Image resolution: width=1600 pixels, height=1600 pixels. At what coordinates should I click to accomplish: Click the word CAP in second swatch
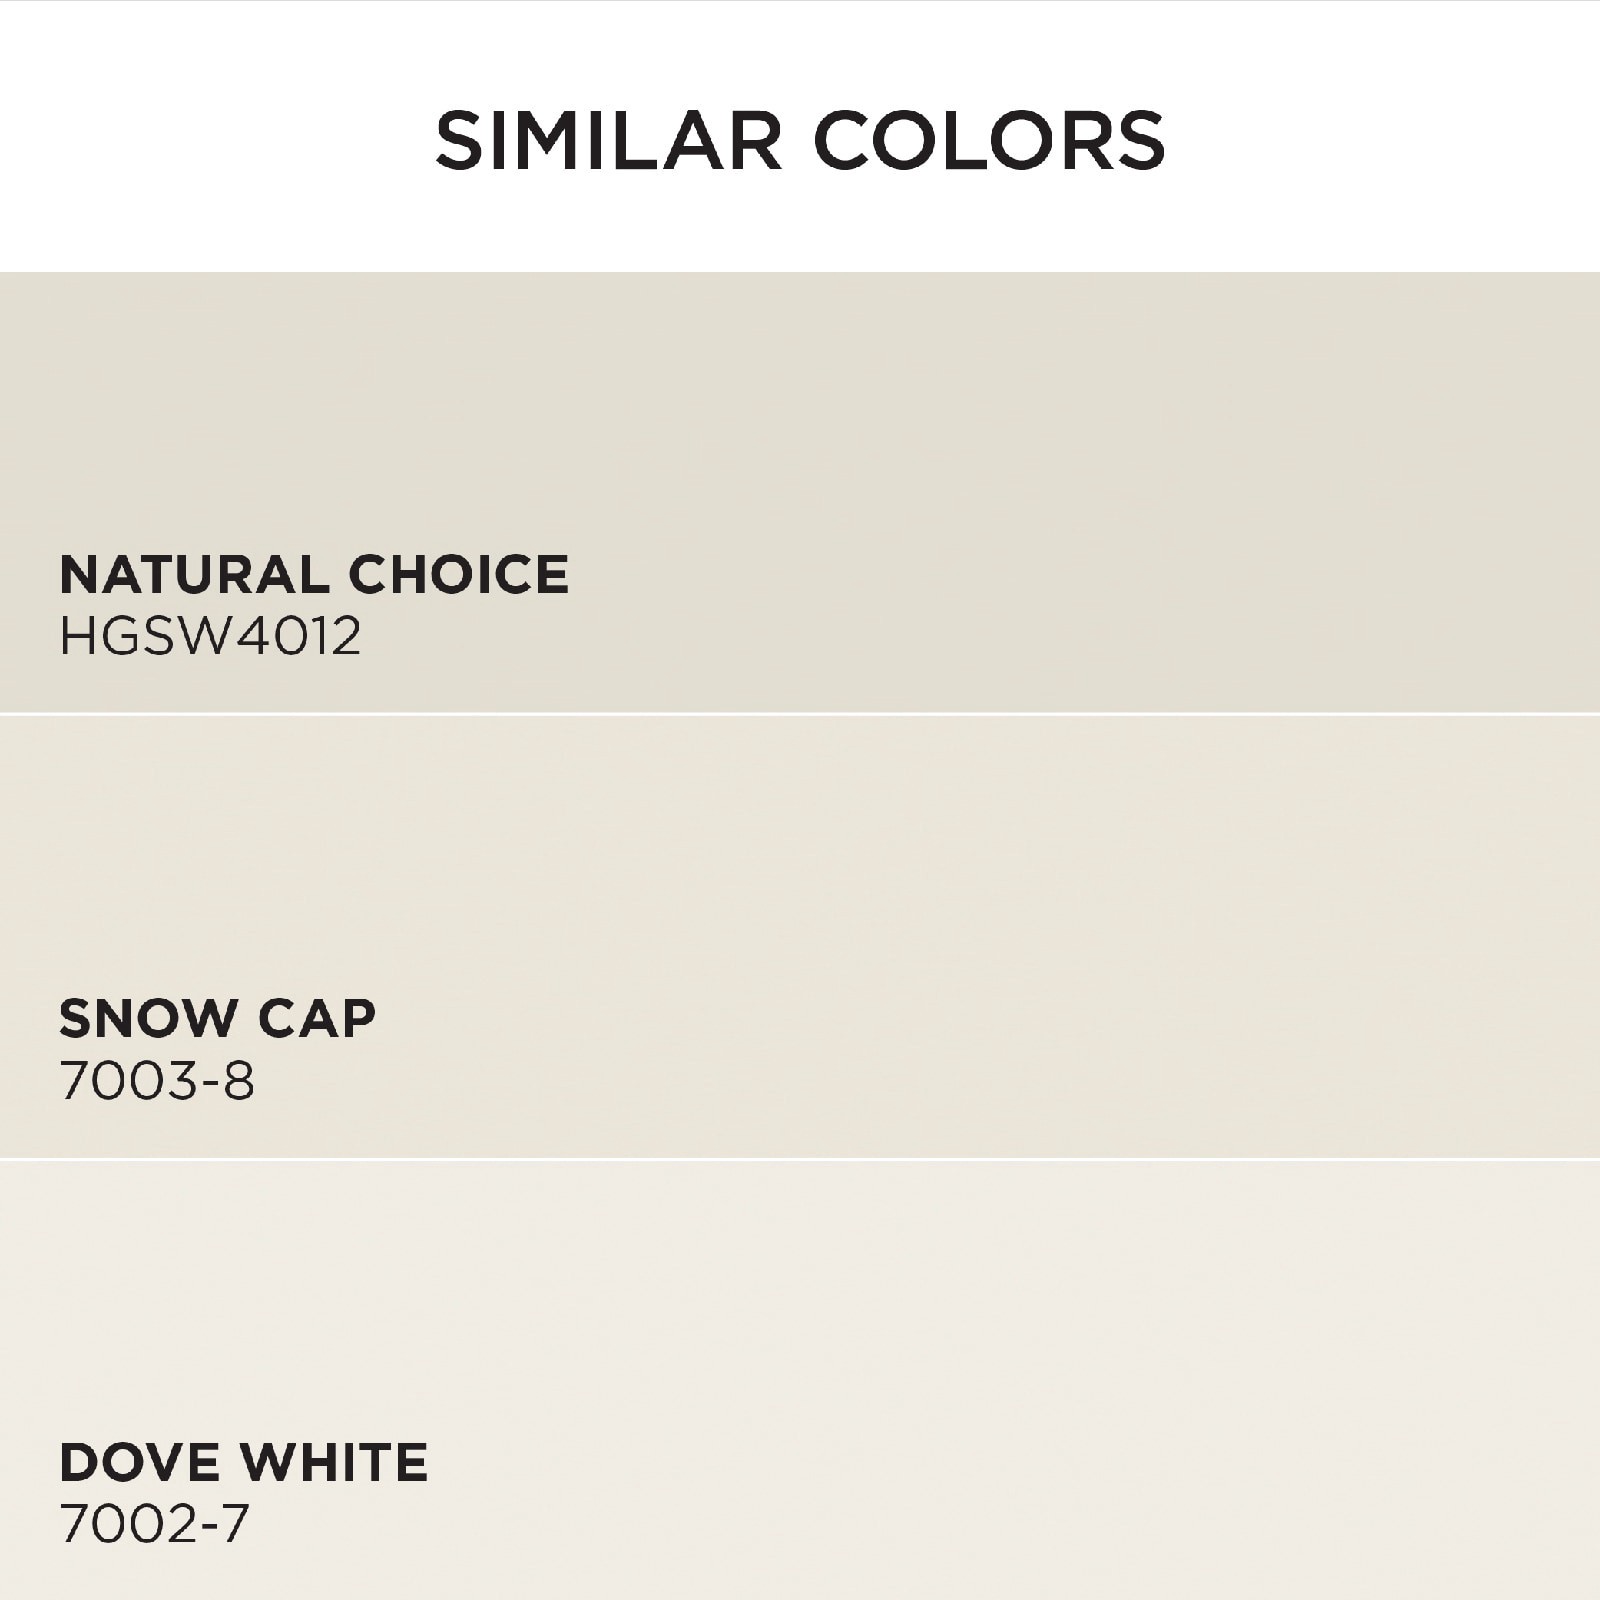pos(317,1018)
